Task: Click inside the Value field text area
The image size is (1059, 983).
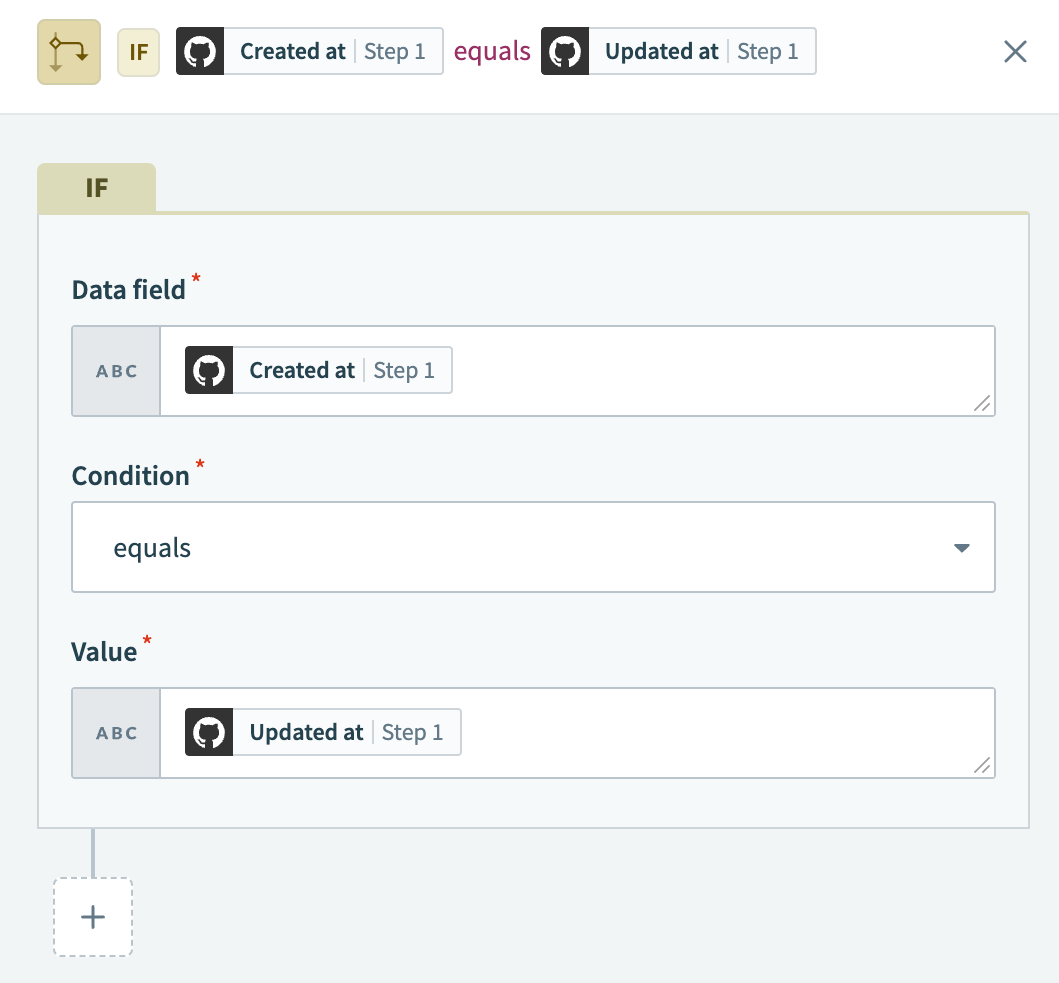Action: 700,732
